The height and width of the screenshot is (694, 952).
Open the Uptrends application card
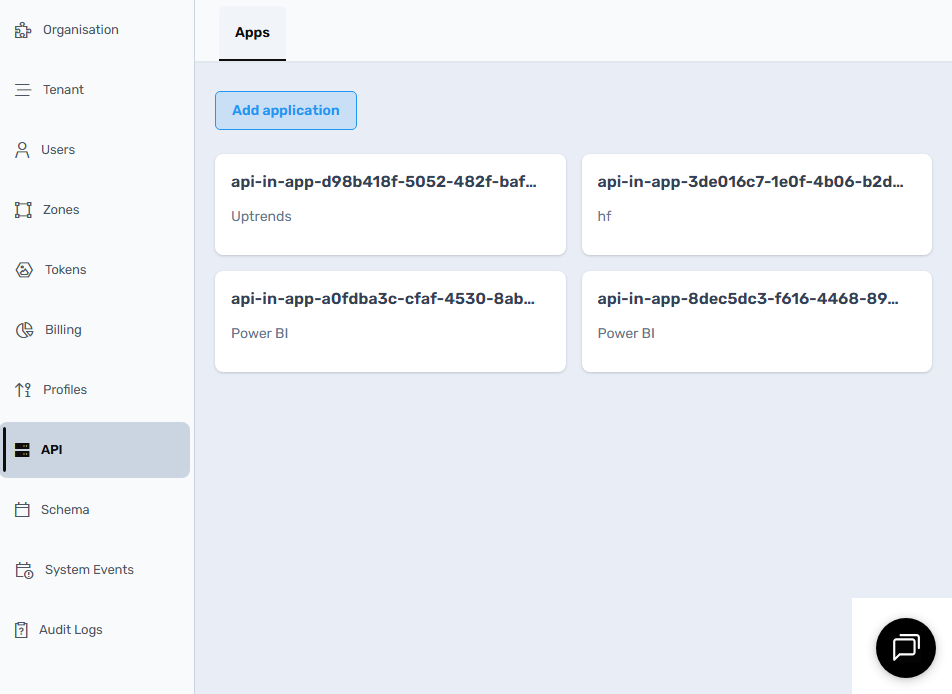click(x=390, y=204)
